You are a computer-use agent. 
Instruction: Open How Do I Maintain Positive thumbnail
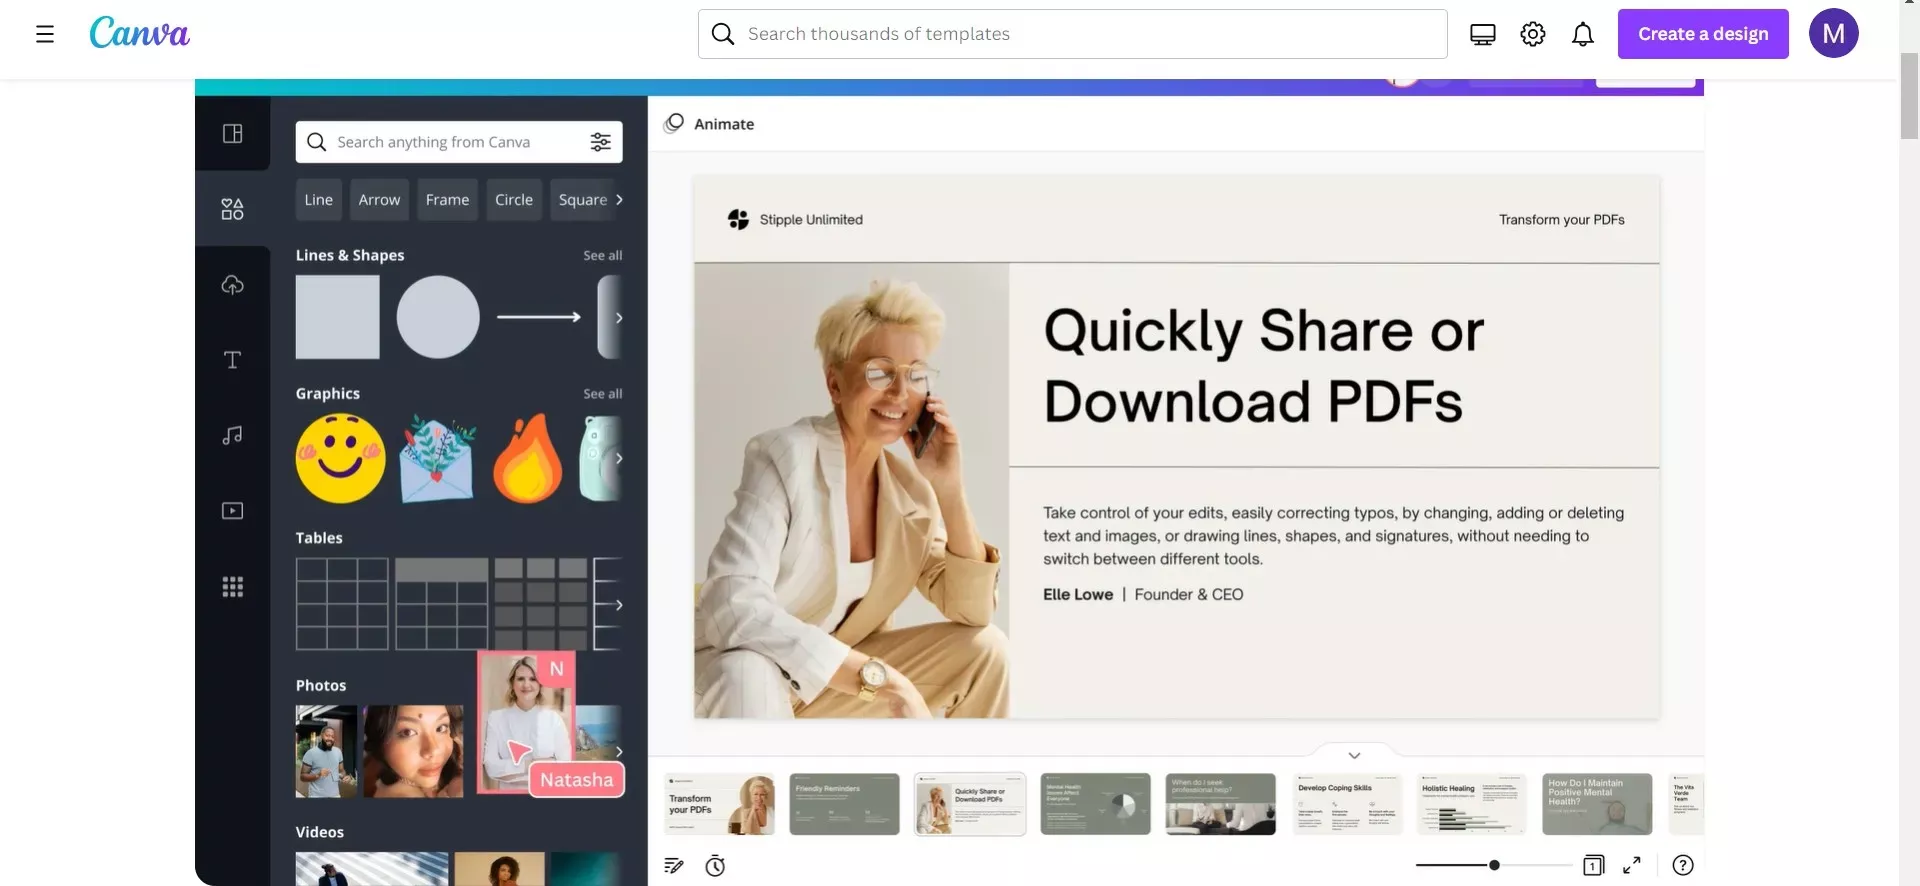tap(1597, 804)
